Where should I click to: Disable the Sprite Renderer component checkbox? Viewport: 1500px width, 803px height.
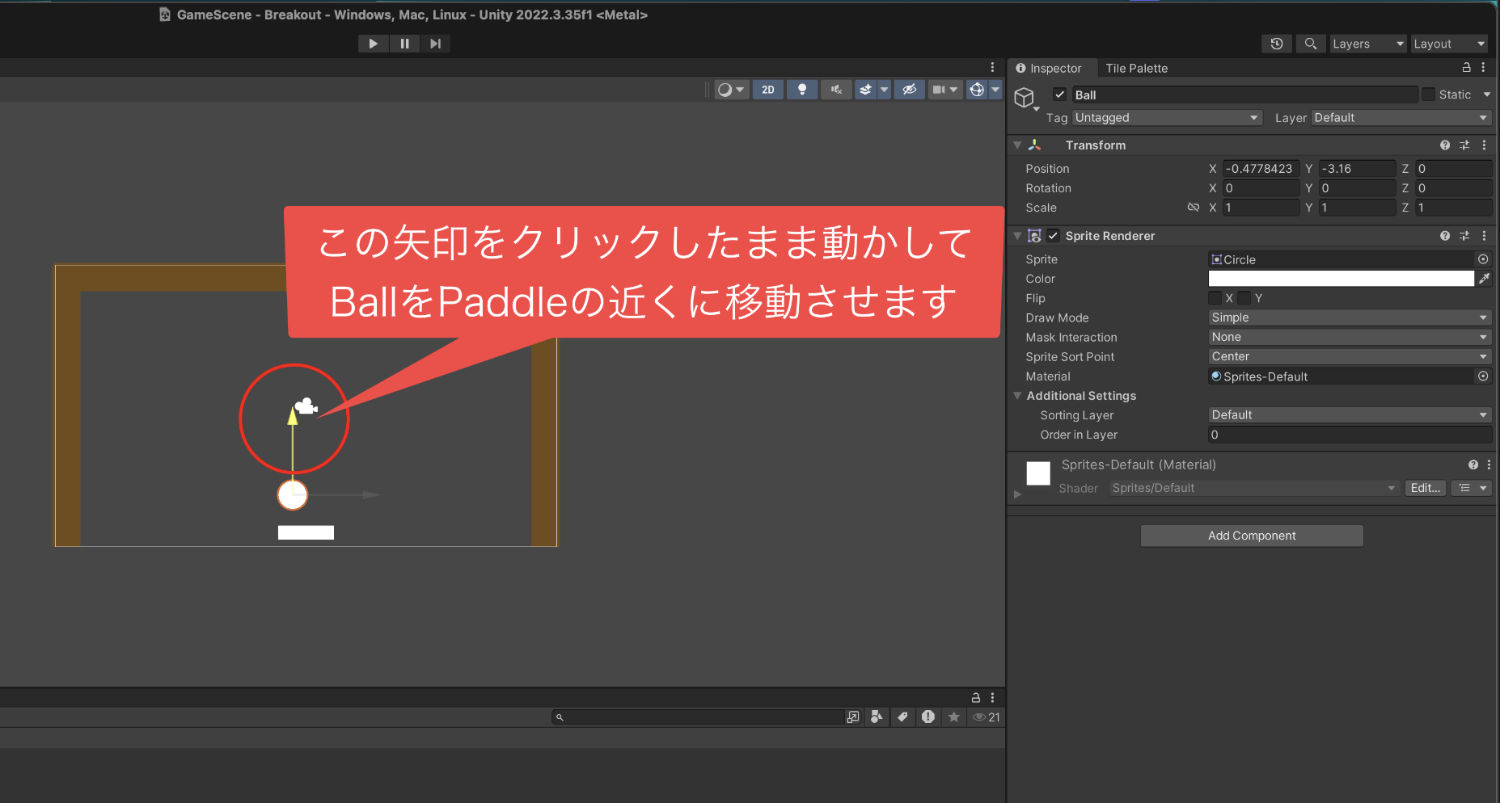pos(1053,236)
